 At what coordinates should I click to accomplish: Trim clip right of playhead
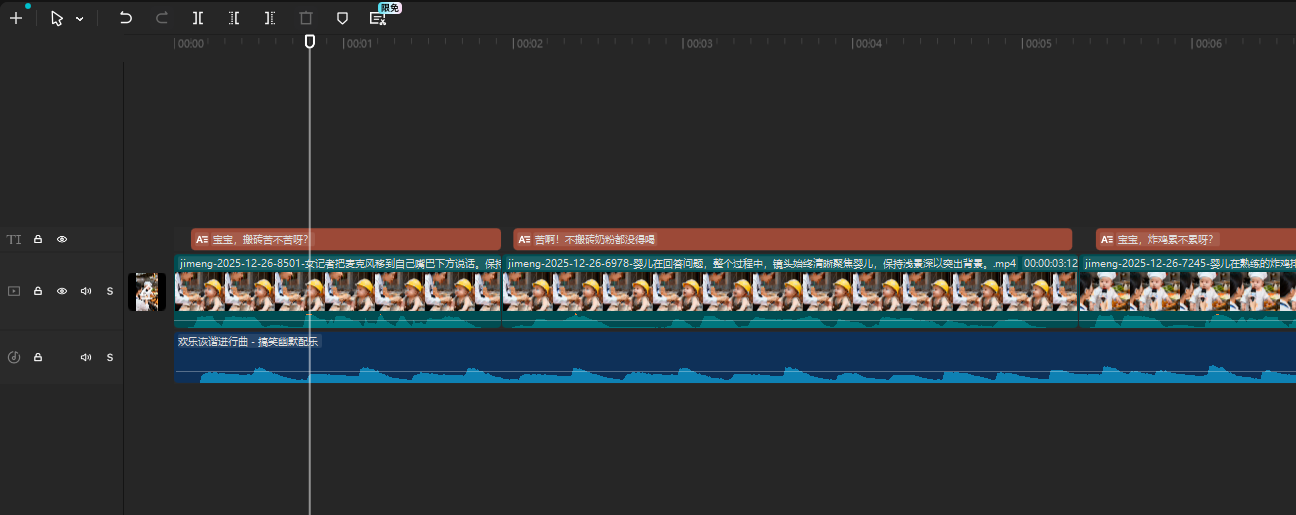coord(270,18)
